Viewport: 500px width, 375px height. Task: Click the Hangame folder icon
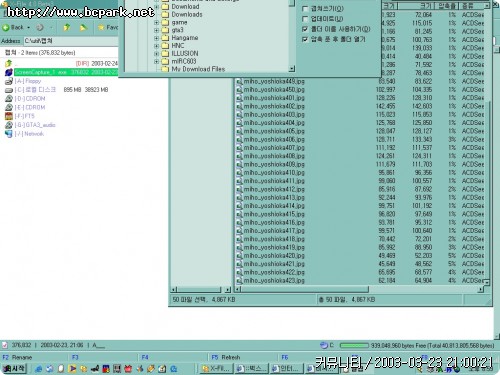165,38
